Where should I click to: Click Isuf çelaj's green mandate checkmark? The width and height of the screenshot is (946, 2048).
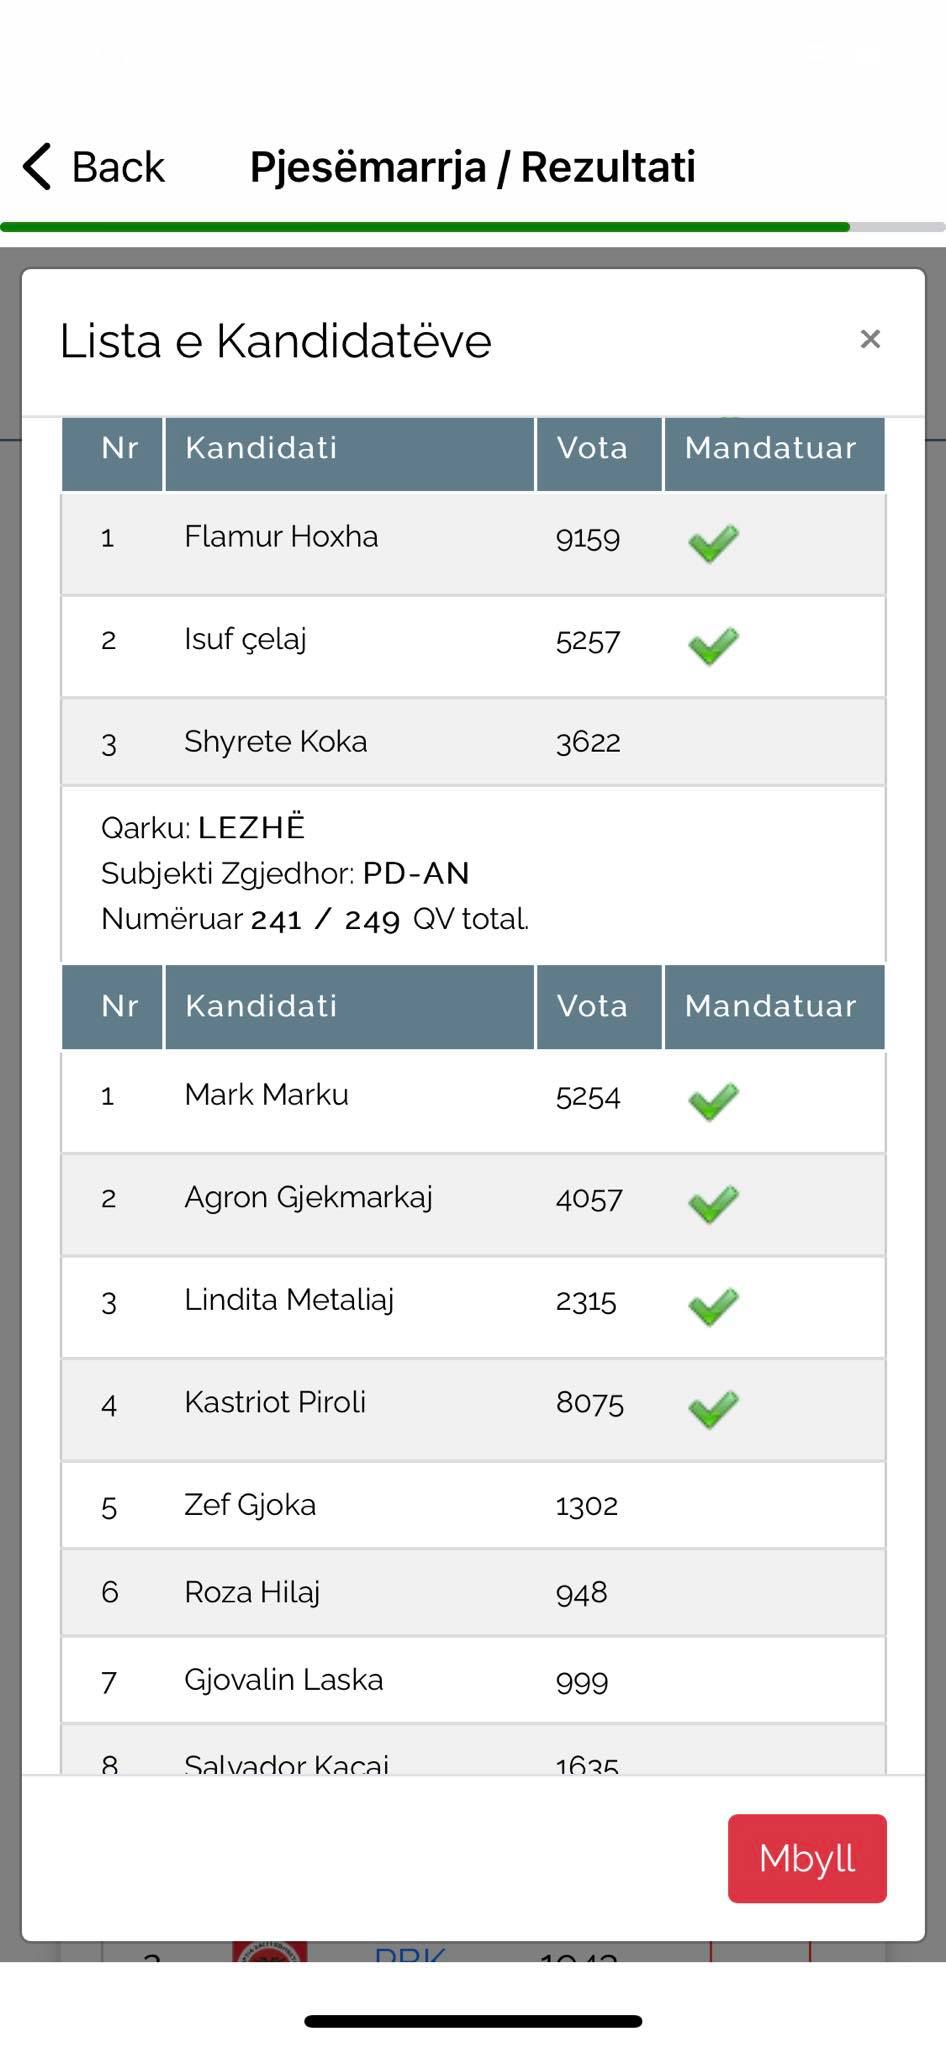point(713,646)
